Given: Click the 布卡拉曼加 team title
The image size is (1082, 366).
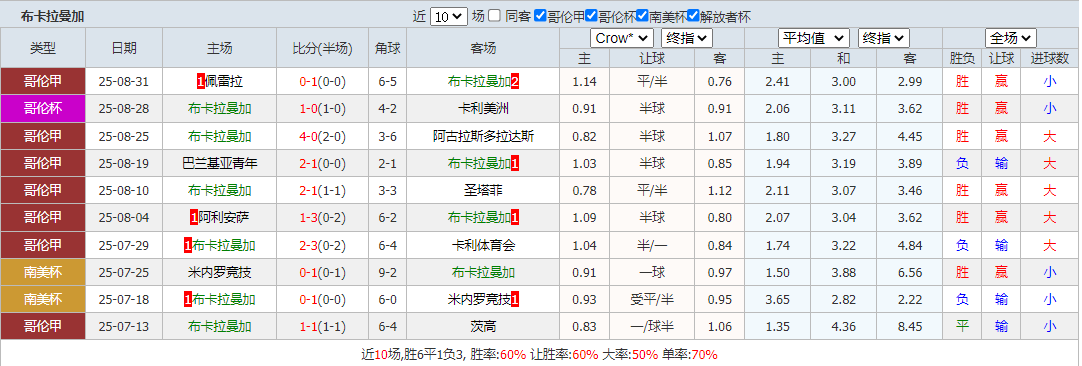Looking at the screenshot, I should point(52,17).
